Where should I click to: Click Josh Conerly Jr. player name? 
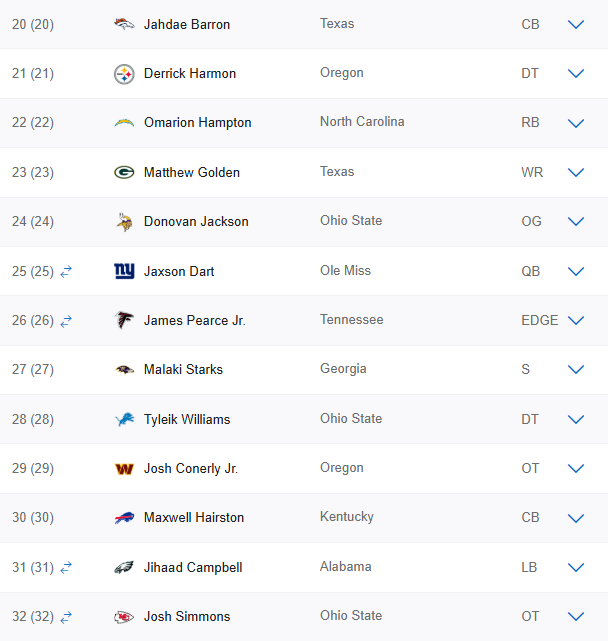click(191, 469)
